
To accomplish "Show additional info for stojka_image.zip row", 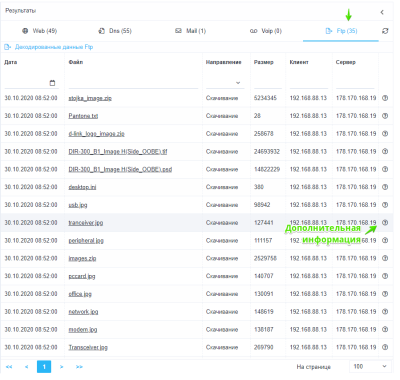I will [x=385, y=98].
